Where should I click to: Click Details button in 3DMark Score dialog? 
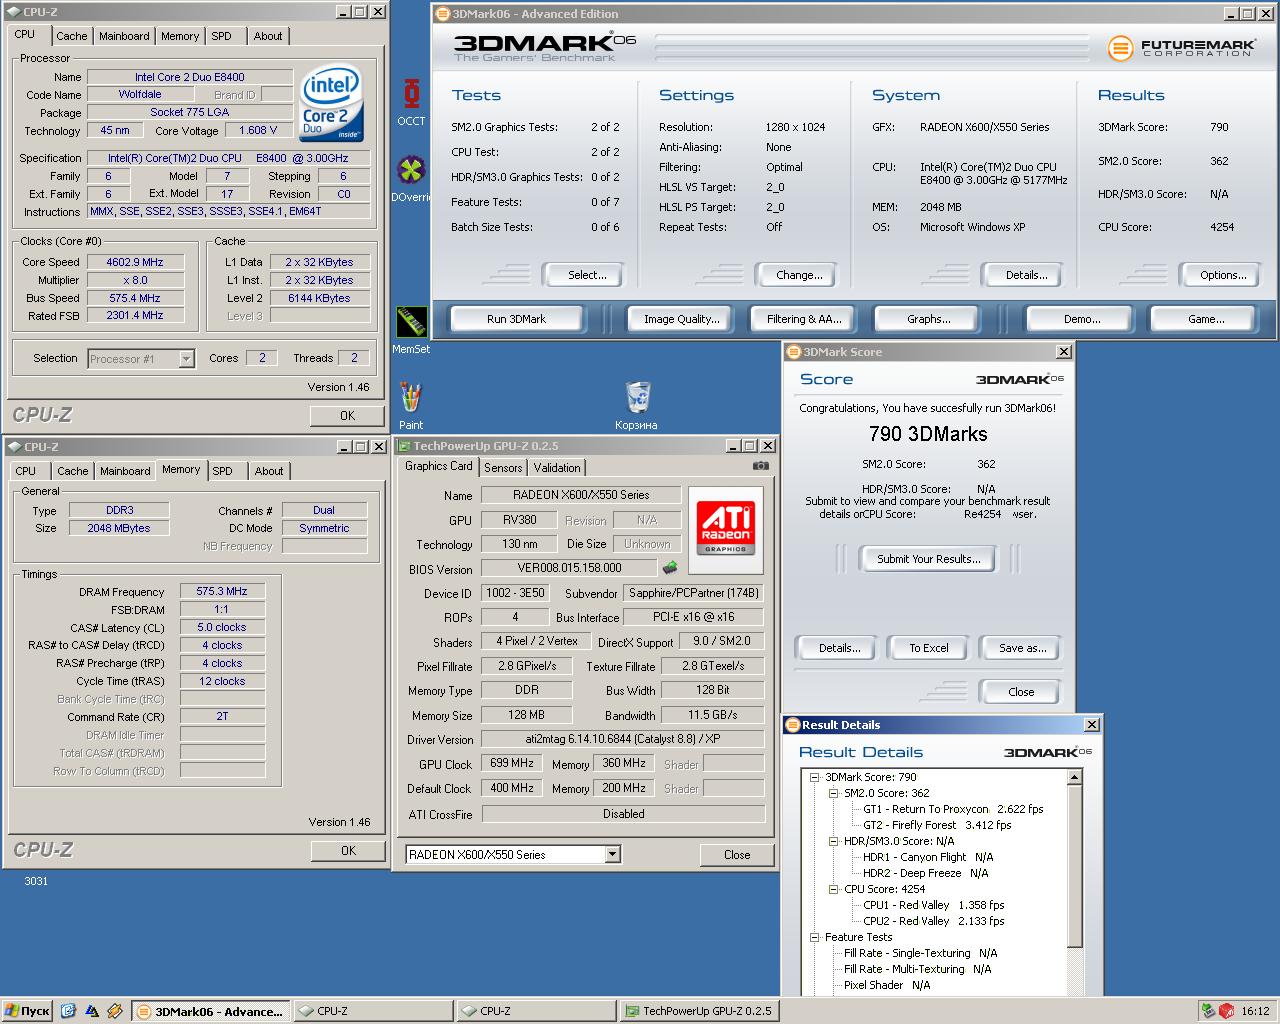click(839, 648)
